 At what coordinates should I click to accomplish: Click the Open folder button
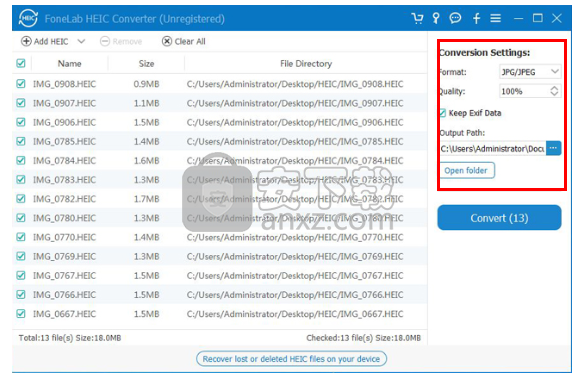click(x=466, y=170)
